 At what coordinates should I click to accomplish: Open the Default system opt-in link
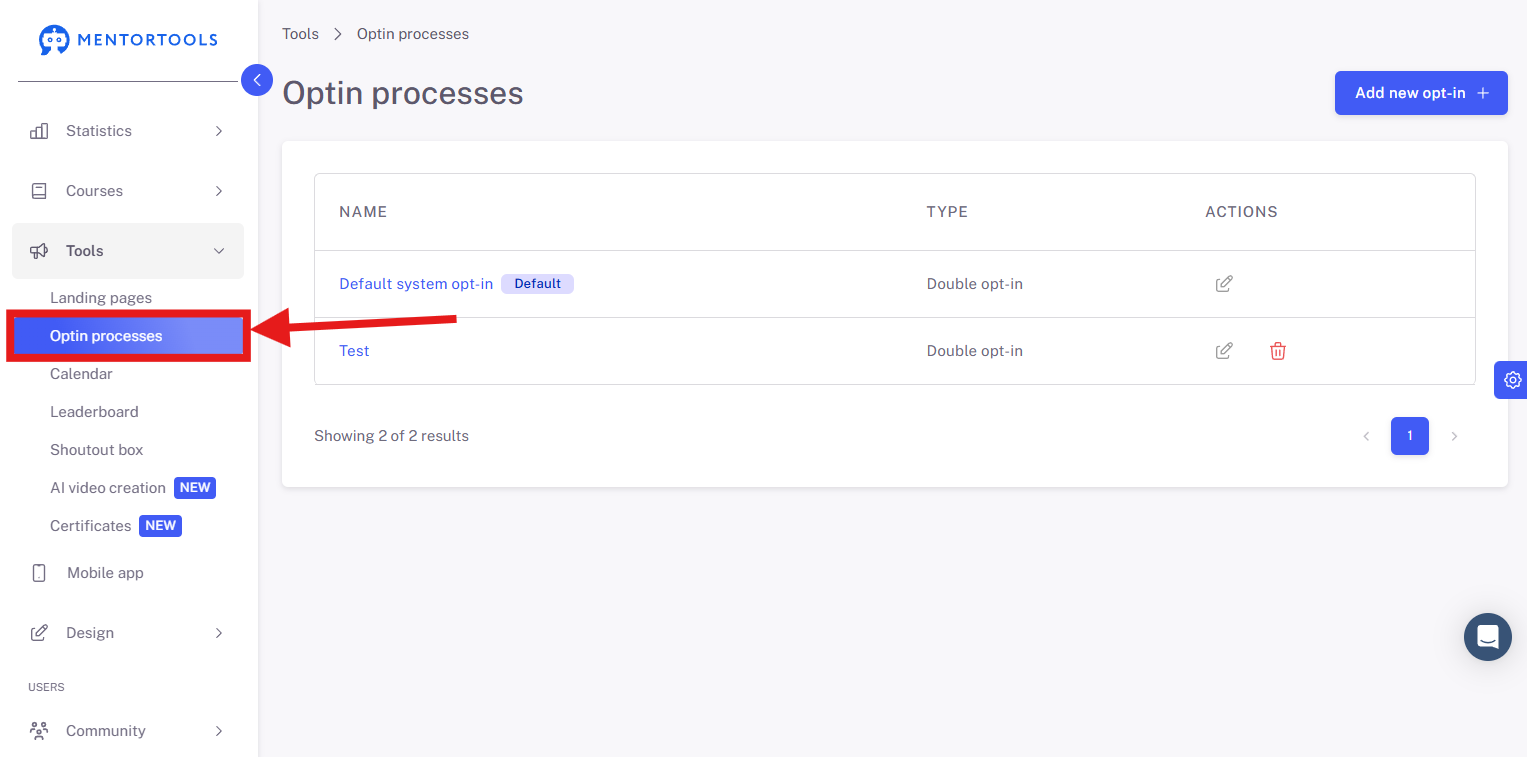point(416,284)
